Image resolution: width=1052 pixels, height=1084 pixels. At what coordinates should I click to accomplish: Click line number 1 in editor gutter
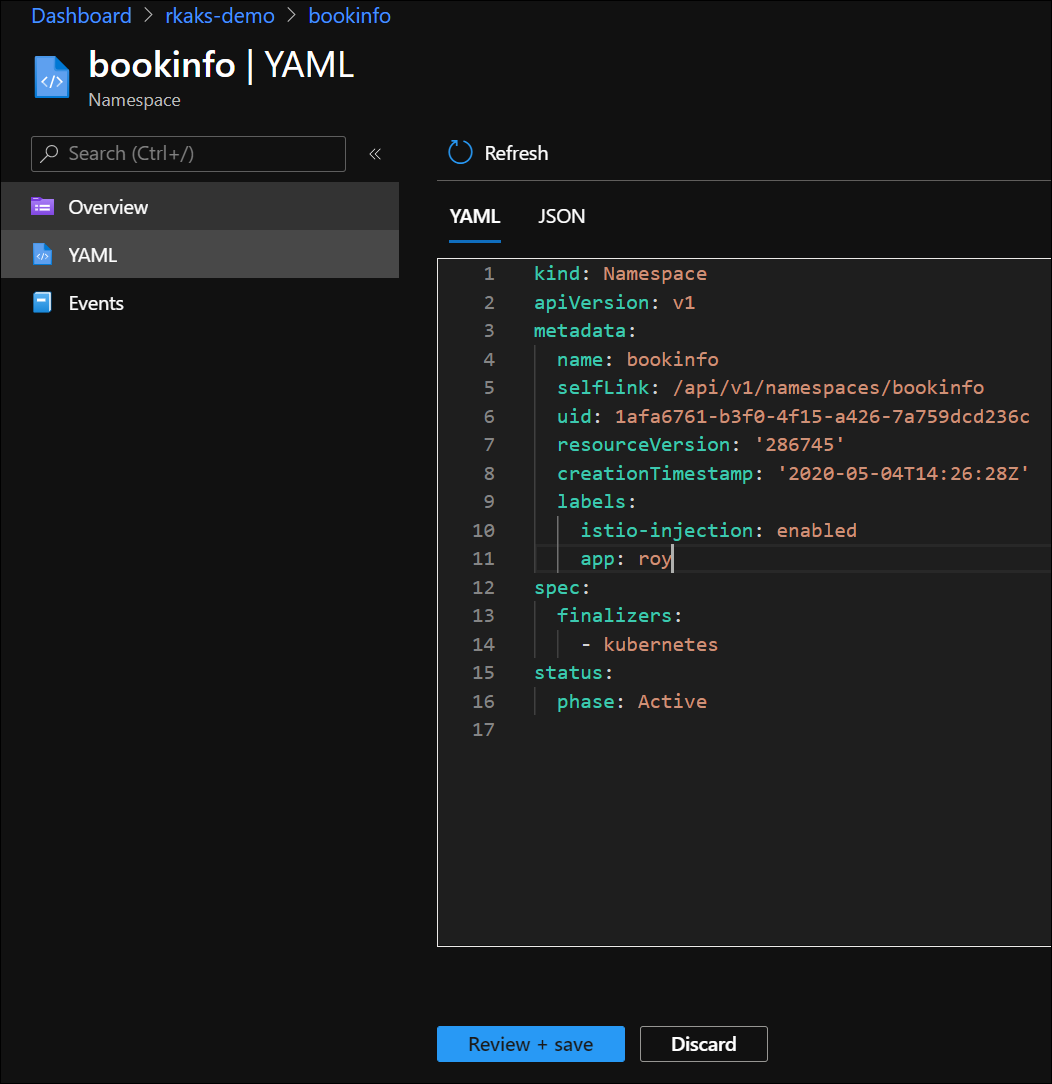(x=488, y=273)
